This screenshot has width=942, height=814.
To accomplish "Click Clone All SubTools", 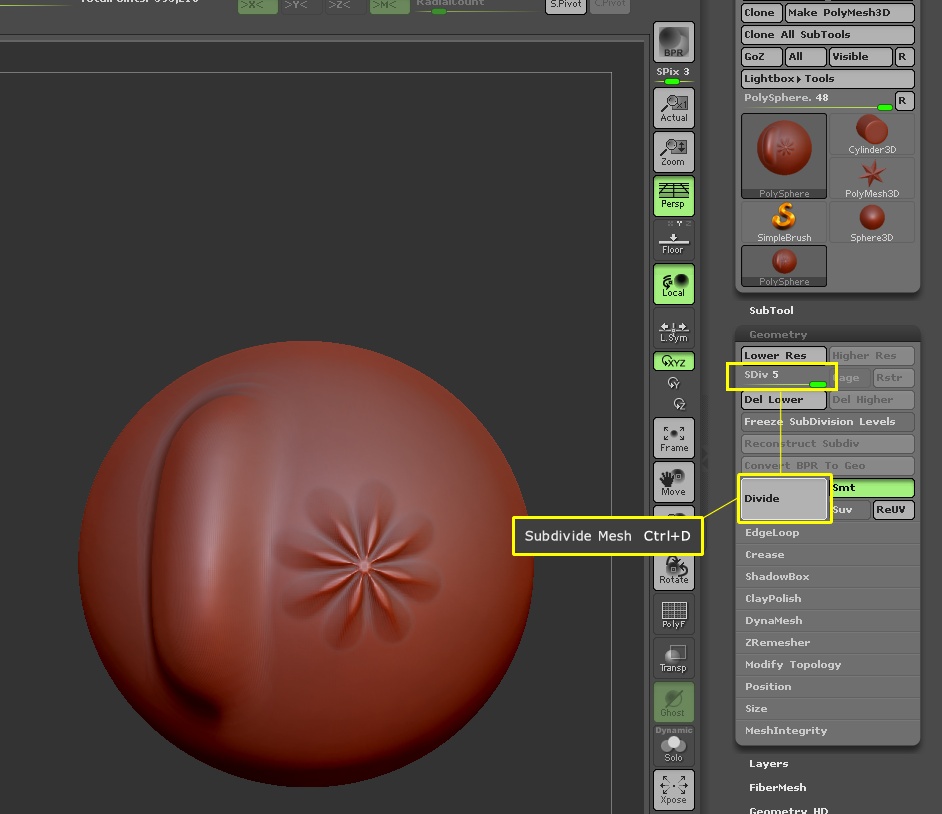I will [x=828, y=35].
